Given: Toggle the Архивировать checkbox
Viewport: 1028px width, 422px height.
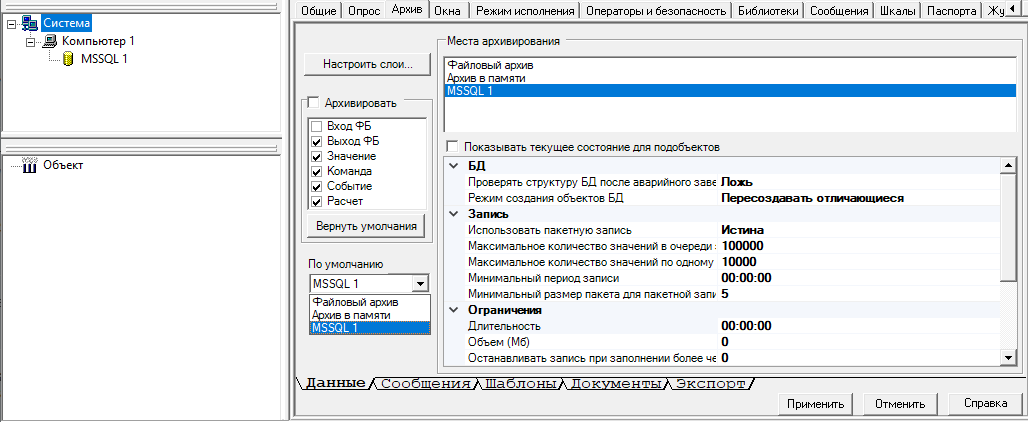Looking at the screenshot, I should pyautogui.click(x=313, y=103).
